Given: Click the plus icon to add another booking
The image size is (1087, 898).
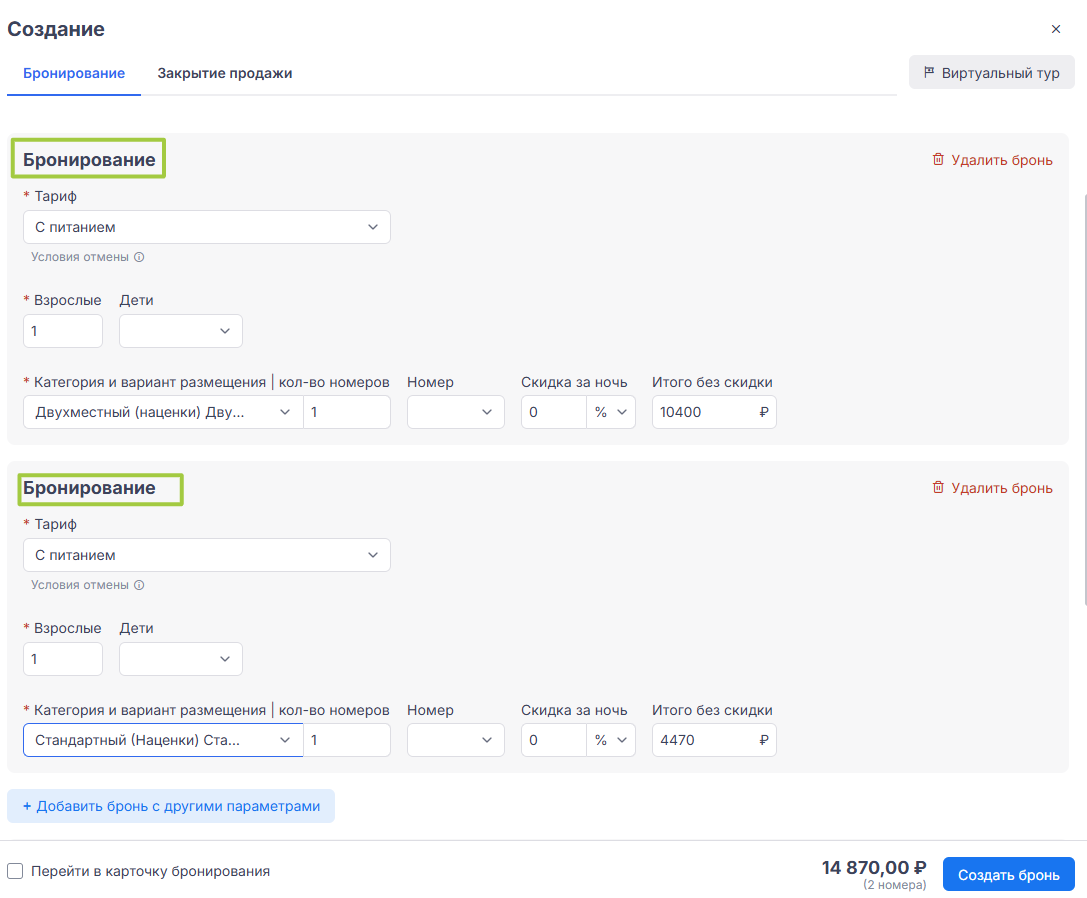Looking at the screenshot, I should pyautogui.click(x=27, y=806).
